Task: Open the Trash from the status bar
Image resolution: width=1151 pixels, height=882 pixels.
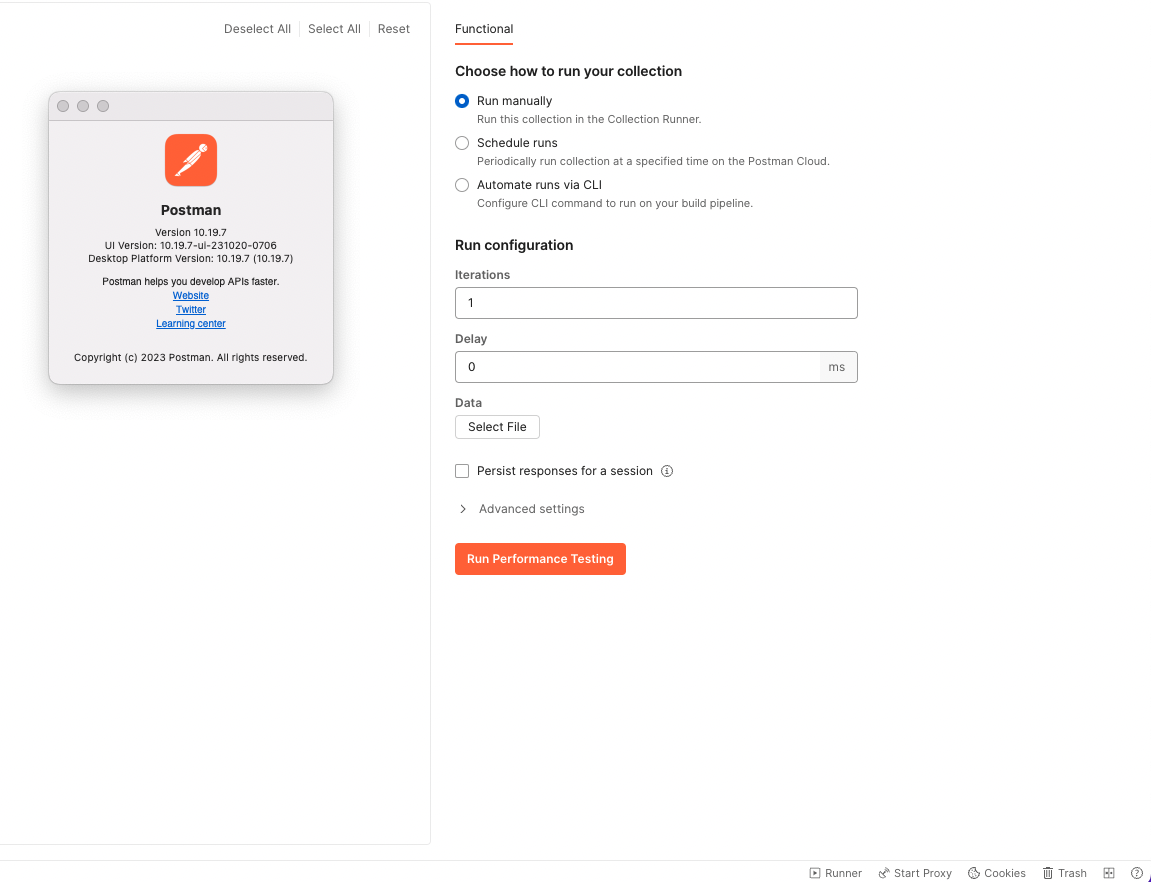Action: (1063, 873)
